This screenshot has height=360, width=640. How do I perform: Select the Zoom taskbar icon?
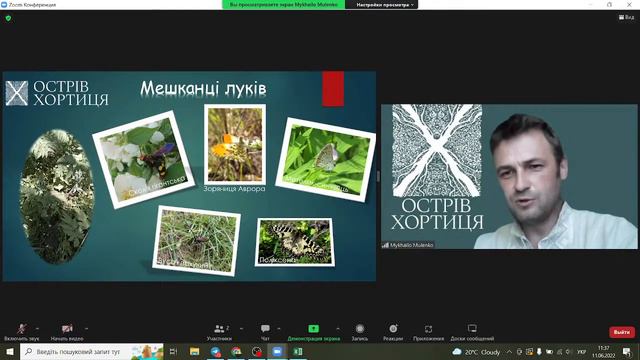[277, 351]
